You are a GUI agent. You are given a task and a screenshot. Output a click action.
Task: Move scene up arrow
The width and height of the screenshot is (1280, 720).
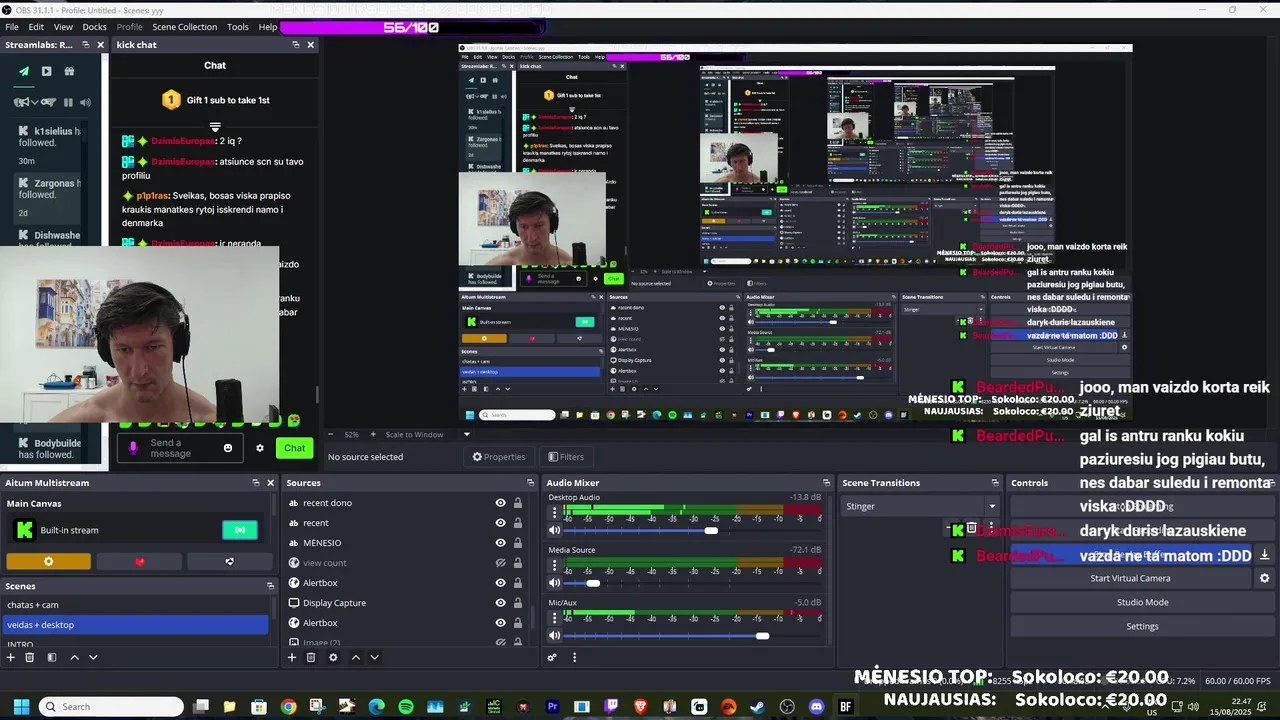pyautogui.click(x=74, y=657)
